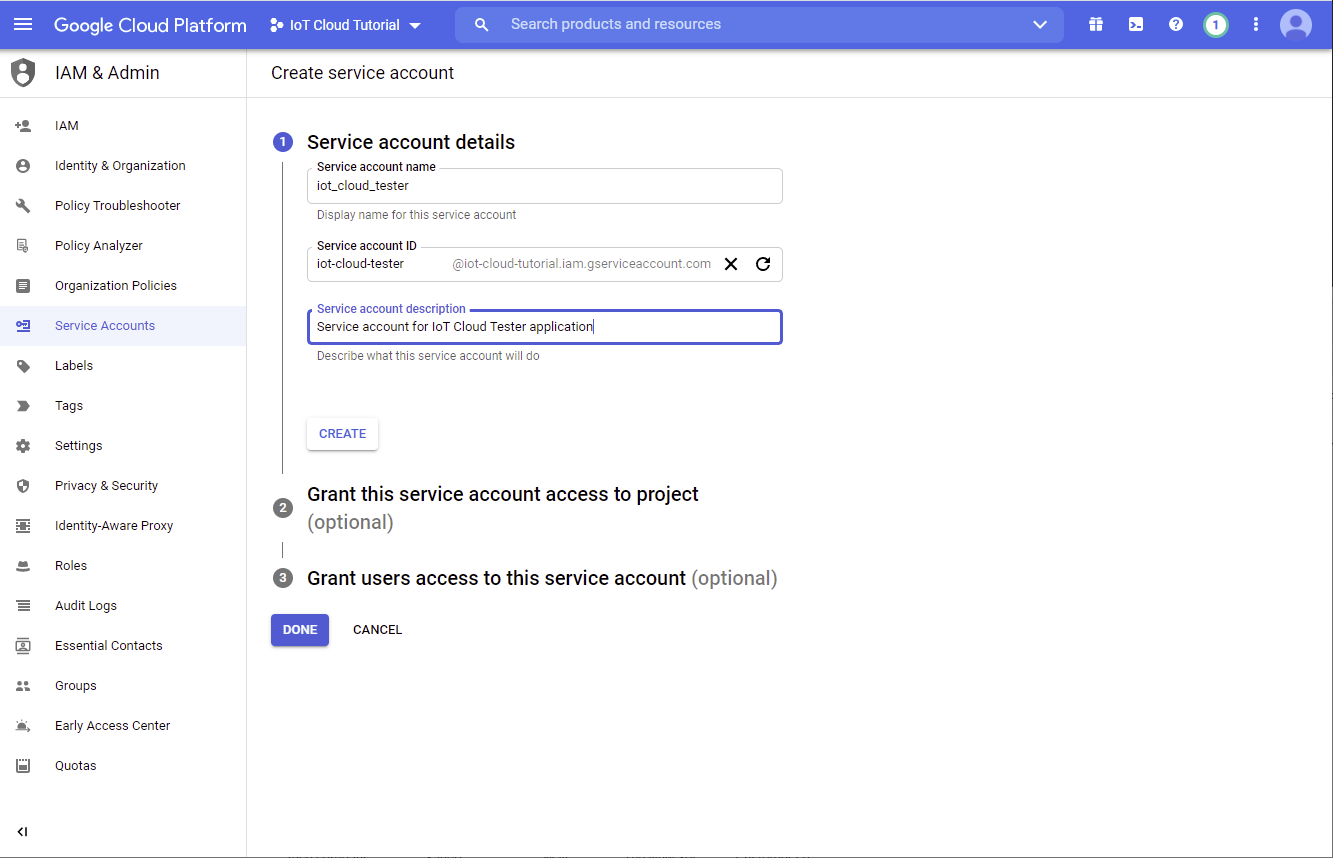This screenshot has width=1333, height=858.
Task: Click the search magnifier icon
Action: pos(482,24)
